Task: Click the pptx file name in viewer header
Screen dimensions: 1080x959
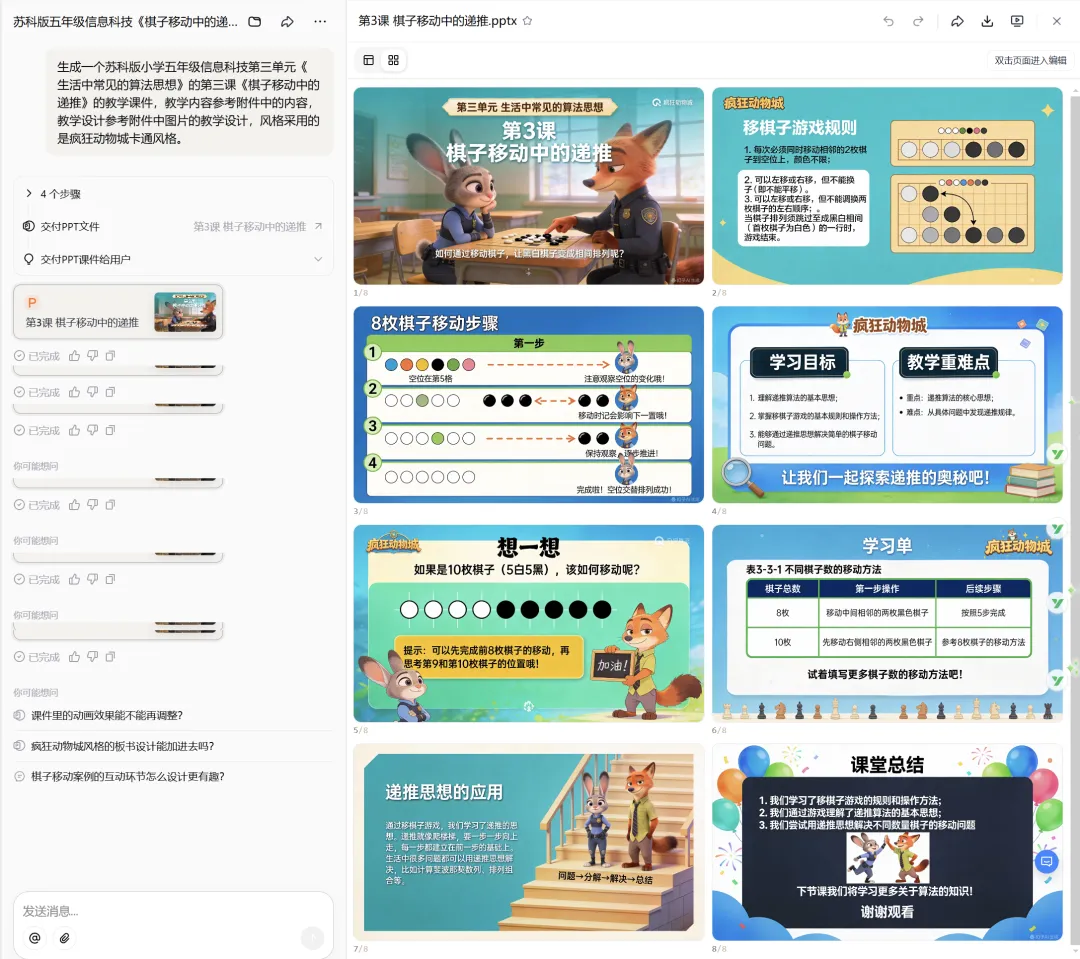Action: 437,21
